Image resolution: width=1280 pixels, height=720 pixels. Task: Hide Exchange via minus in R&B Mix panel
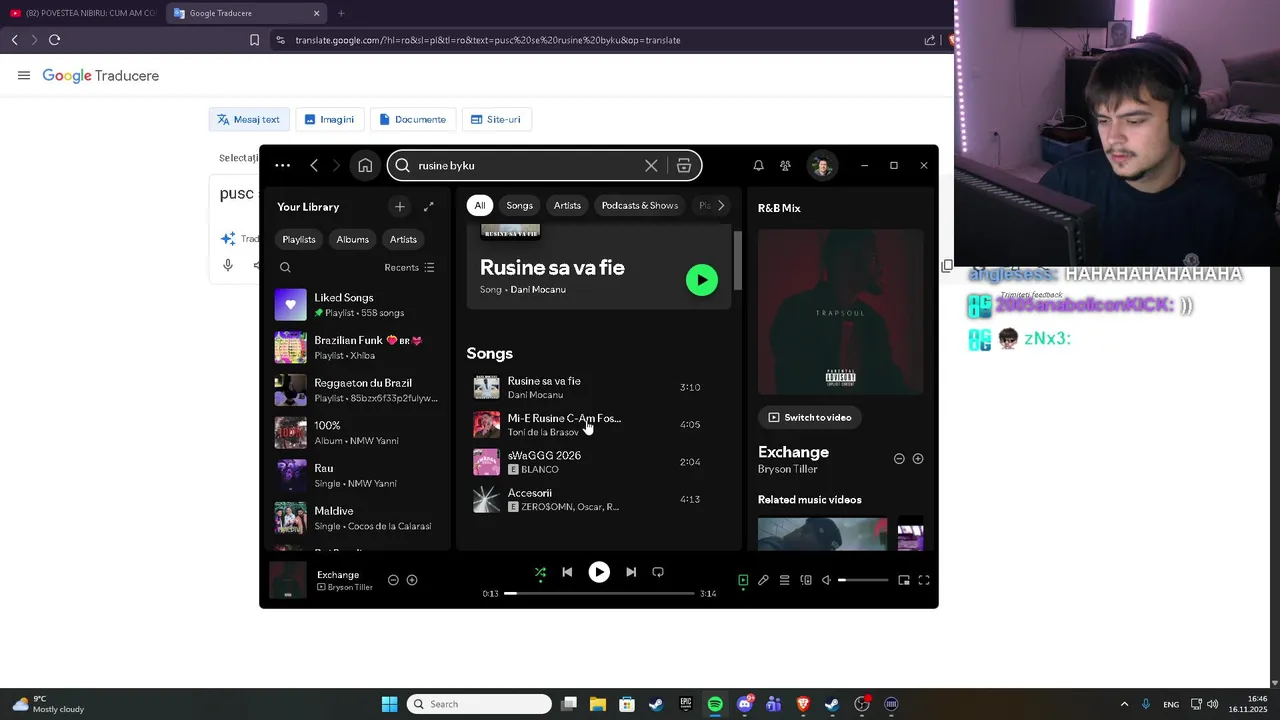click(899, 459)
